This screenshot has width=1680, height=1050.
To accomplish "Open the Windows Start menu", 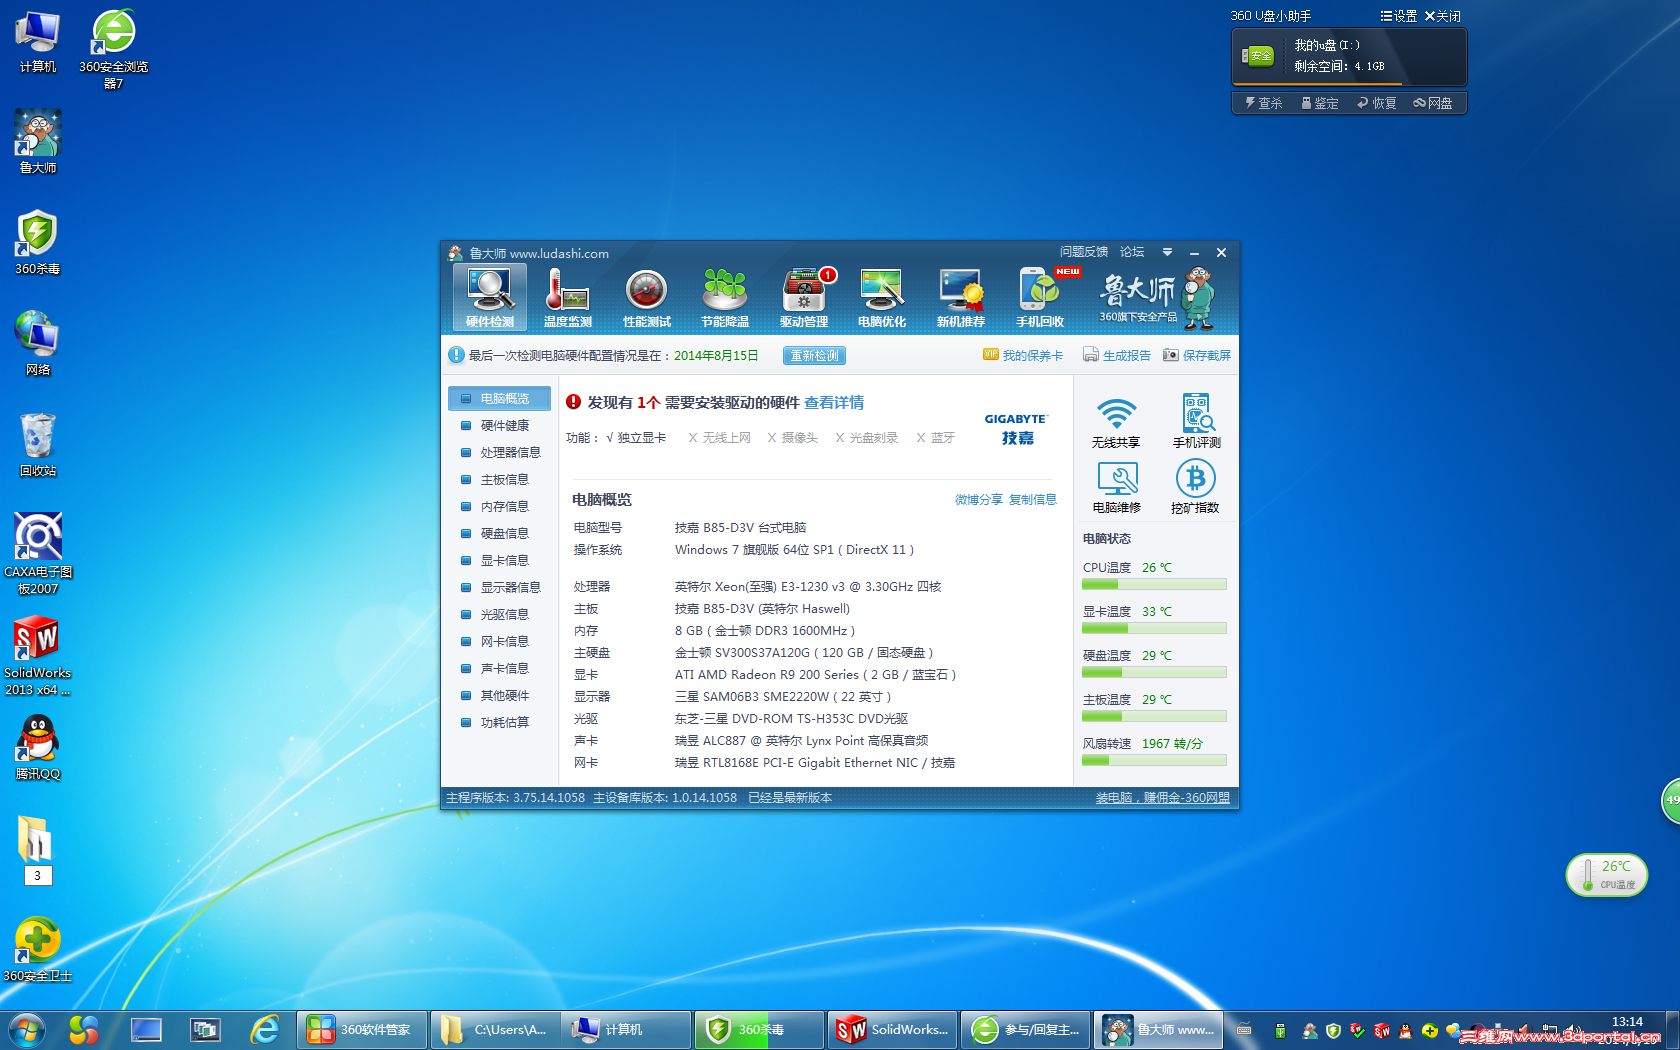I will 26,1029.
